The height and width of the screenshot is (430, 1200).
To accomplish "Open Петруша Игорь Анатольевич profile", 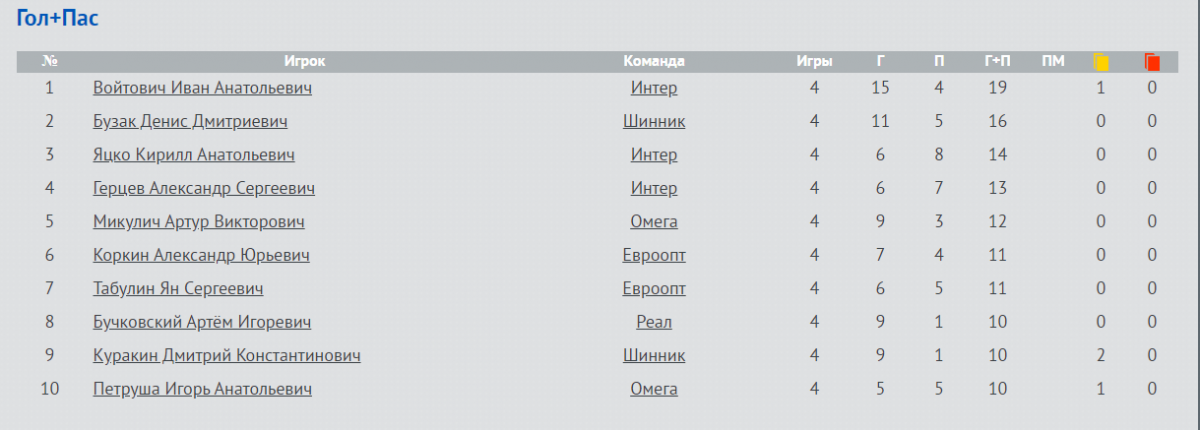I will [202, 389].
